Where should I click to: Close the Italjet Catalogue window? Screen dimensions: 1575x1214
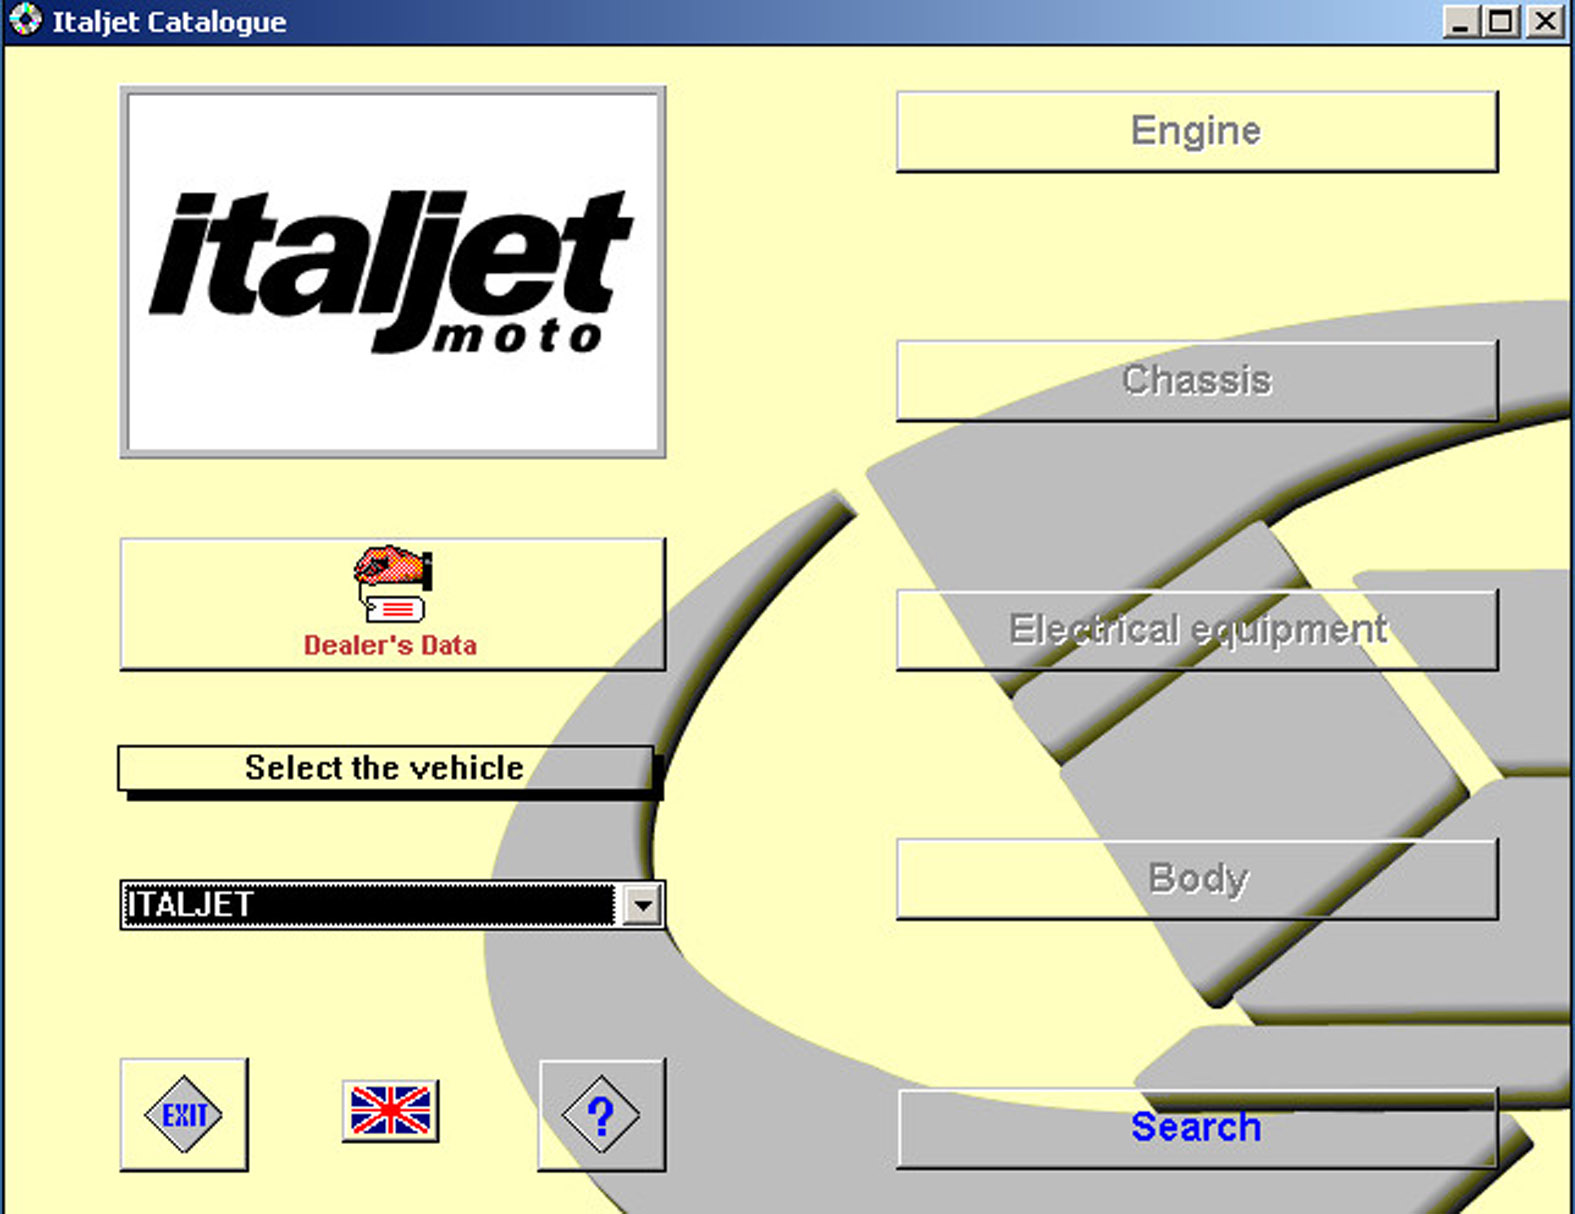click(1545, 21)
